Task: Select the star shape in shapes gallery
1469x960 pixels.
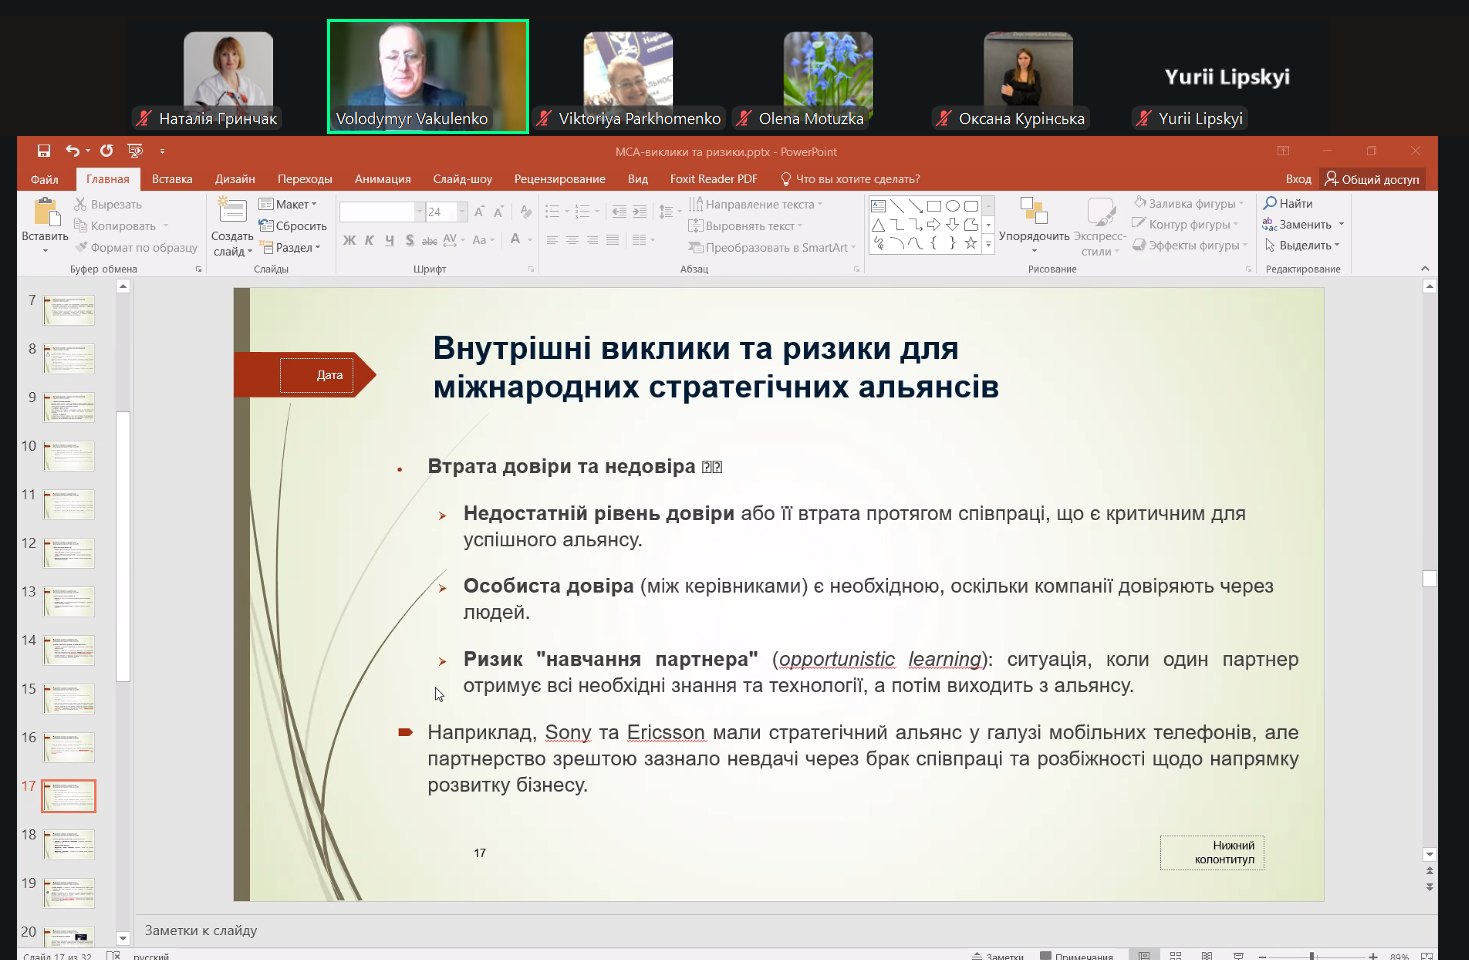Action: [970, 243]
